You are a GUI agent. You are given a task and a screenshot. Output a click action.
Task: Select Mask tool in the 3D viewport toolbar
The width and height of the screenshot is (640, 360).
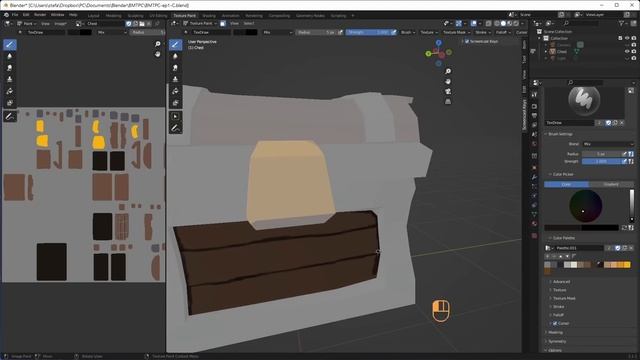[176, 102]
